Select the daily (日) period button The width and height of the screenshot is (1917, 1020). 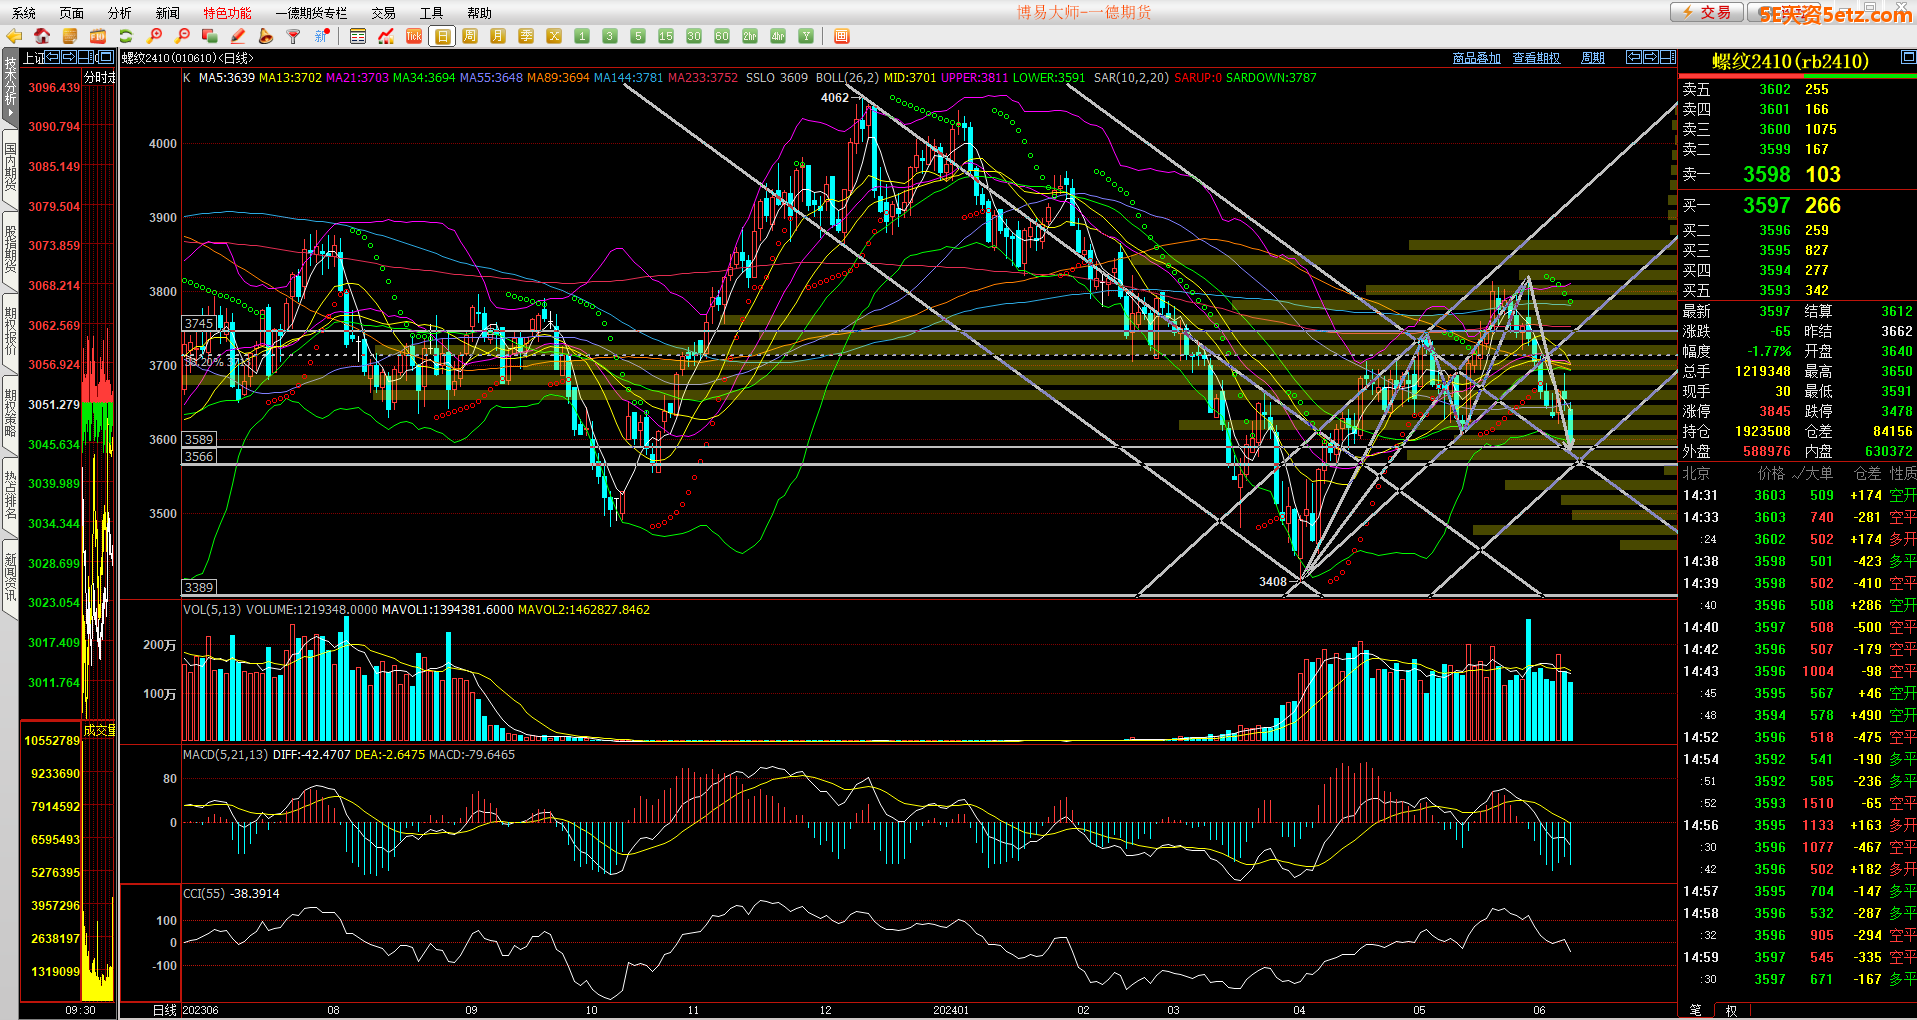coord(442,36)
